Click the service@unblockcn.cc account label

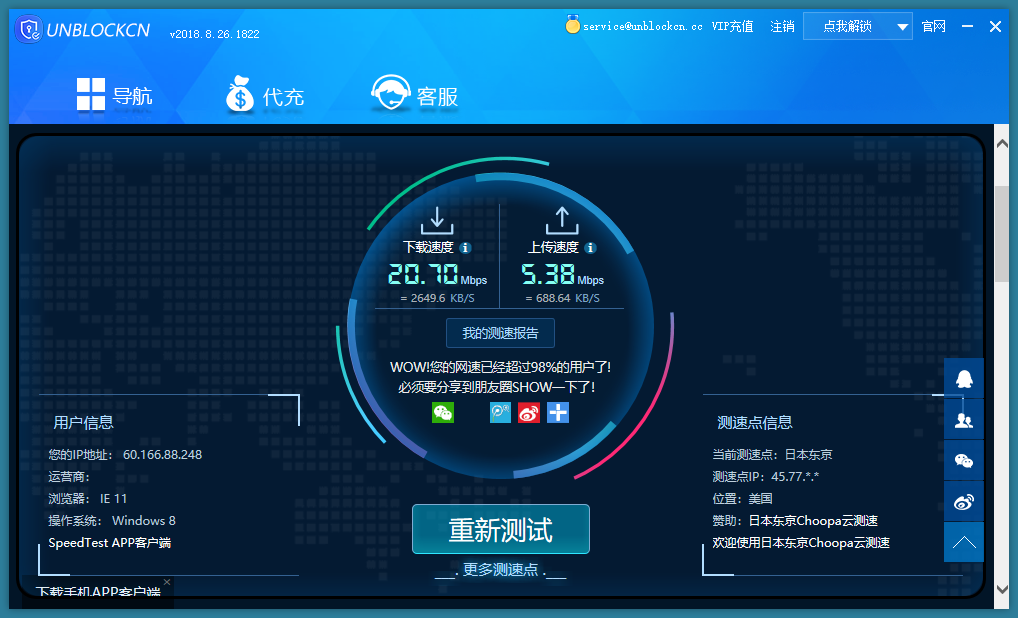(643, 27)
